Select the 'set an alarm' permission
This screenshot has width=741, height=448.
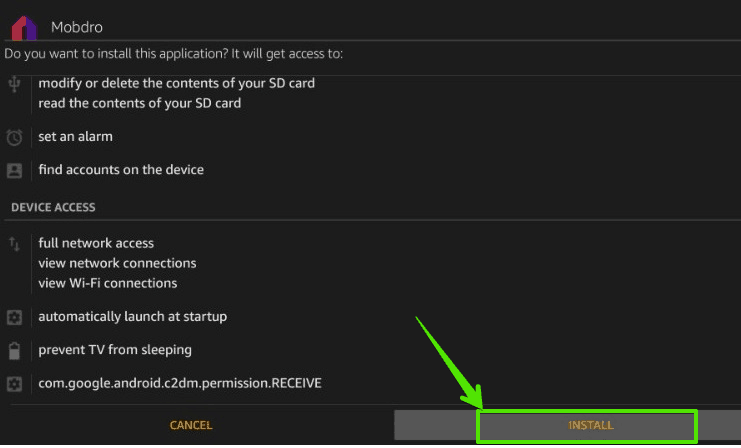tap(76, 137)
